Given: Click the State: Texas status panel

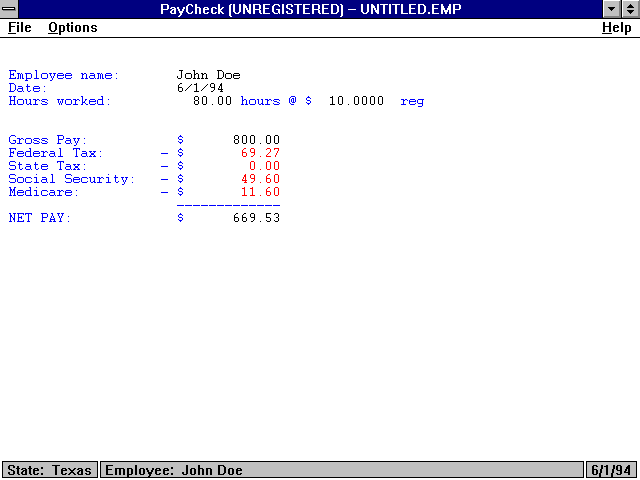Looking at the screenshot, I should pos(49,470).
